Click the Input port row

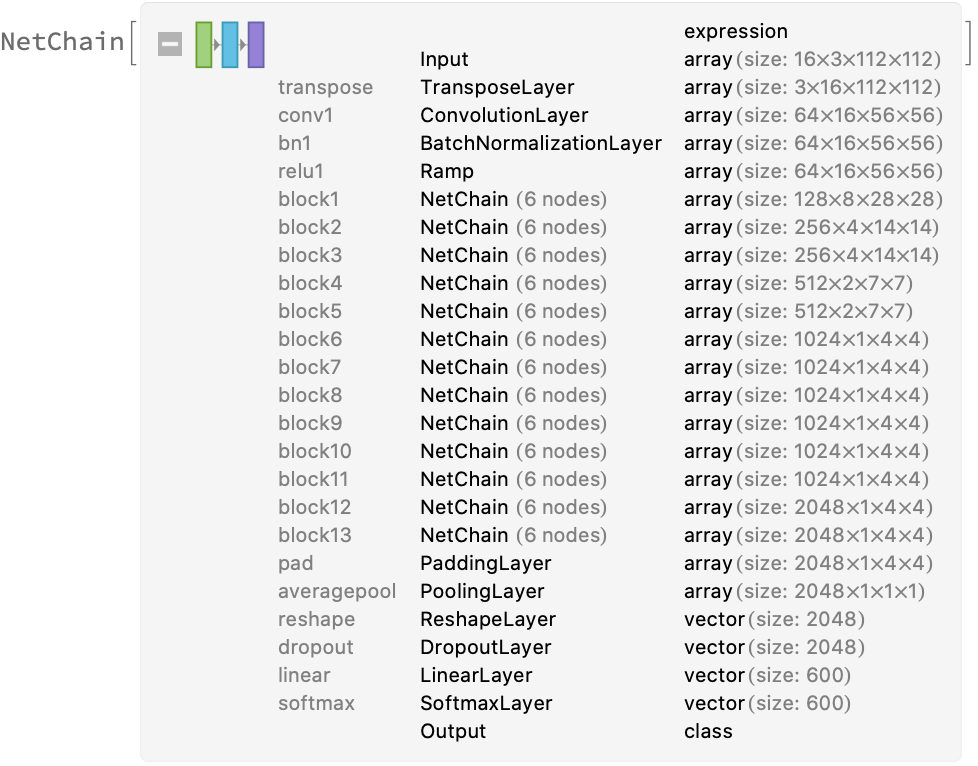[444, 60]
